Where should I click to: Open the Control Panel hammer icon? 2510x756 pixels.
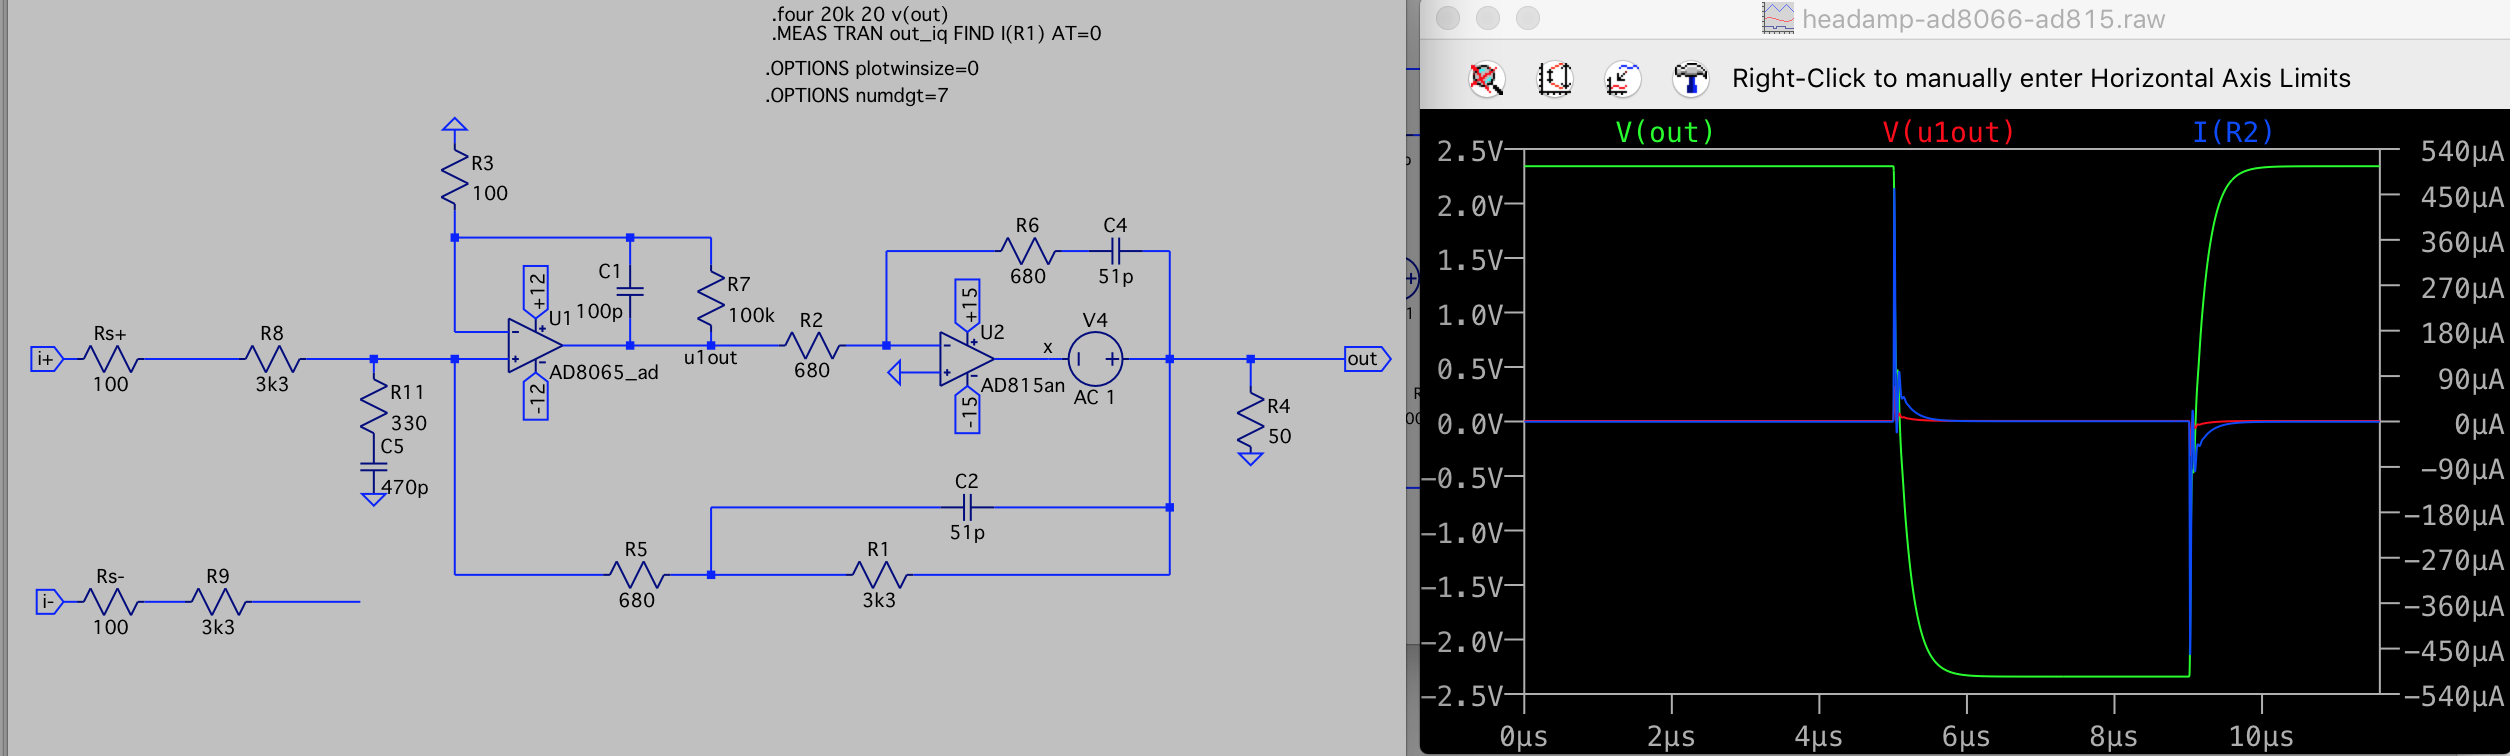coord(1690,78)
